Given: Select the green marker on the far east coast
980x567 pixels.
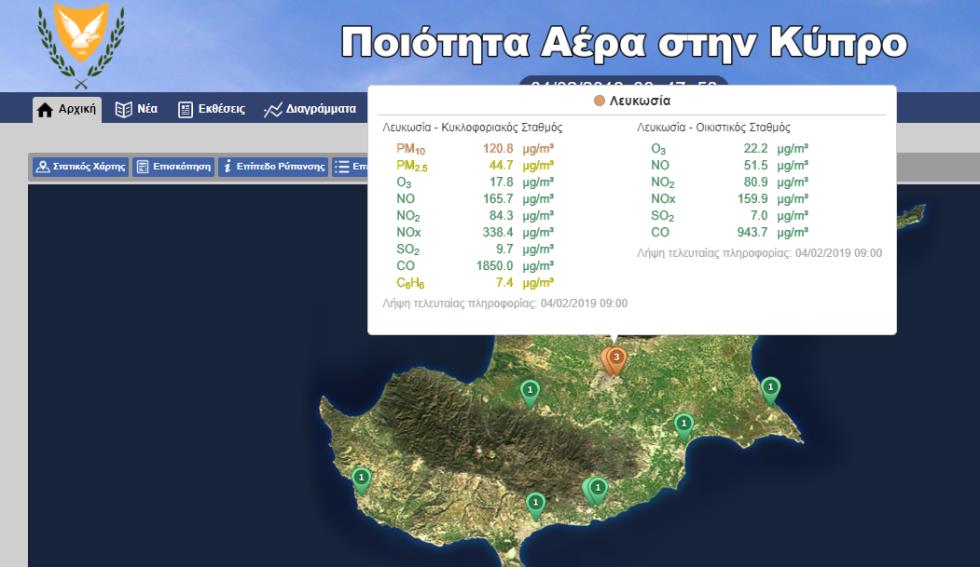Looking at the screenshot, I should [770, 388].
